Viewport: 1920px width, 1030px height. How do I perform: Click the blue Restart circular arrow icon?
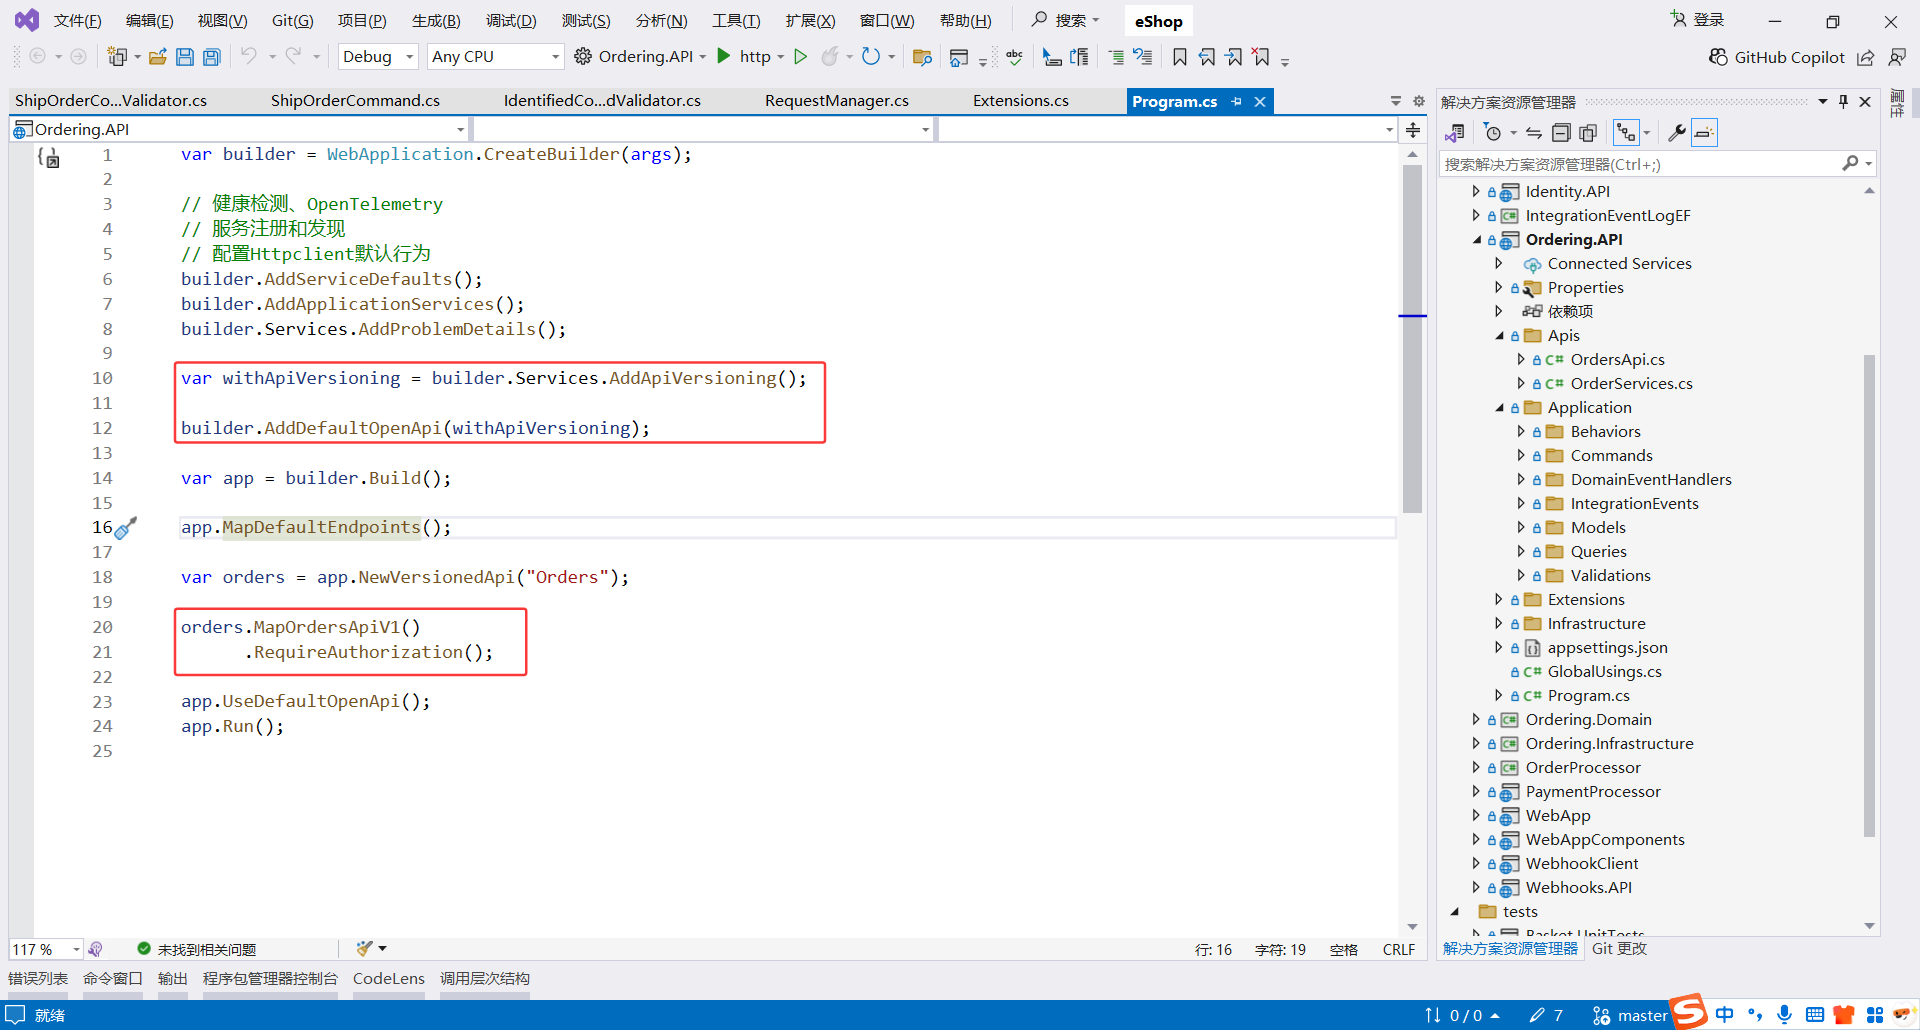click(871, 56)
